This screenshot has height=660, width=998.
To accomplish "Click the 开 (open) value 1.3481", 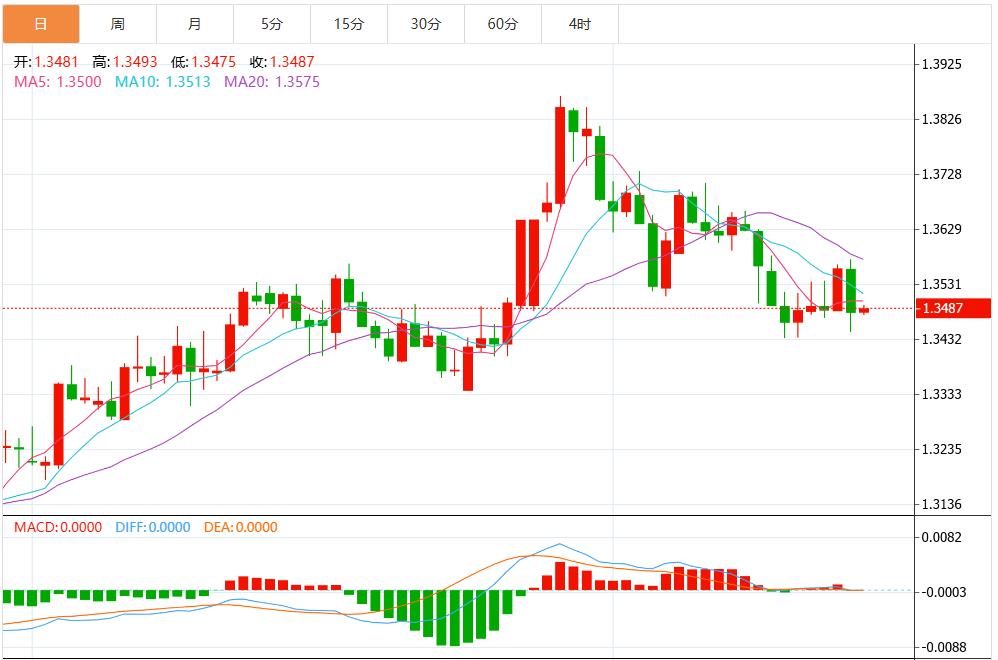I will click(x=56, y=62).
